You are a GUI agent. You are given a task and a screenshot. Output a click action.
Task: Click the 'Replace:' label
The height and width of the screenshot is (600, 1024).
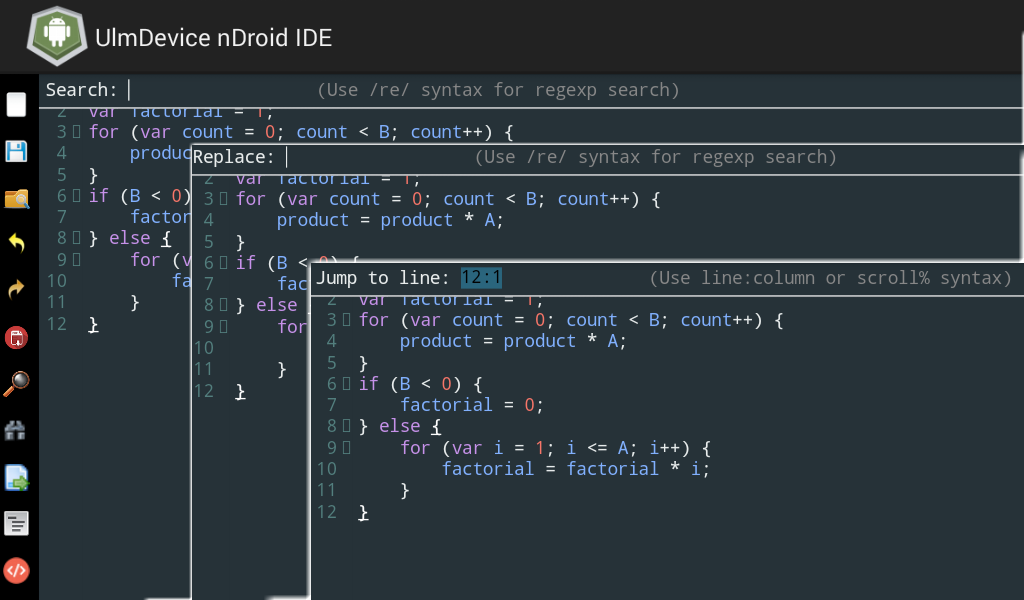233,157
